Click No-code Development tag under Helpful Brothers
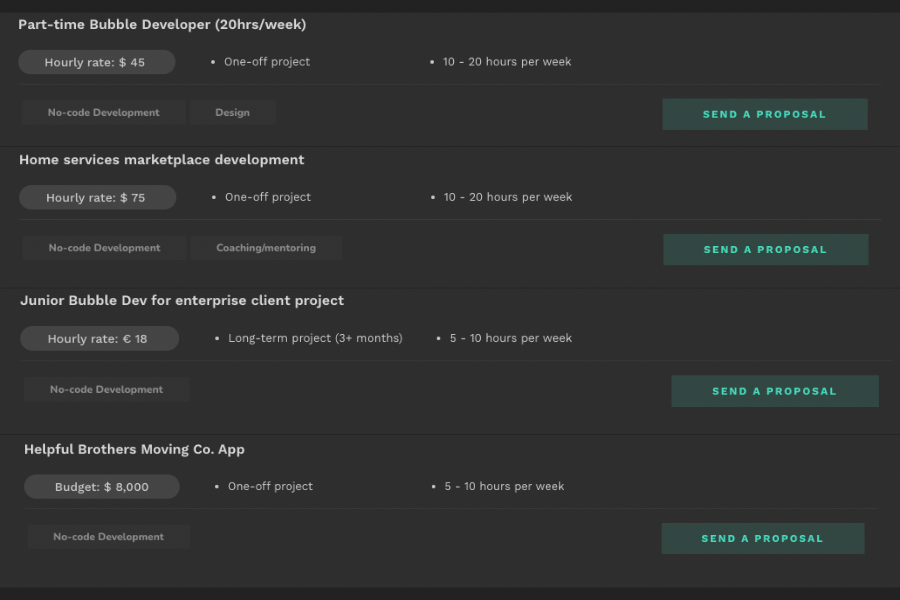The height and width of the screenshot is (600, 900). [108, 537]
